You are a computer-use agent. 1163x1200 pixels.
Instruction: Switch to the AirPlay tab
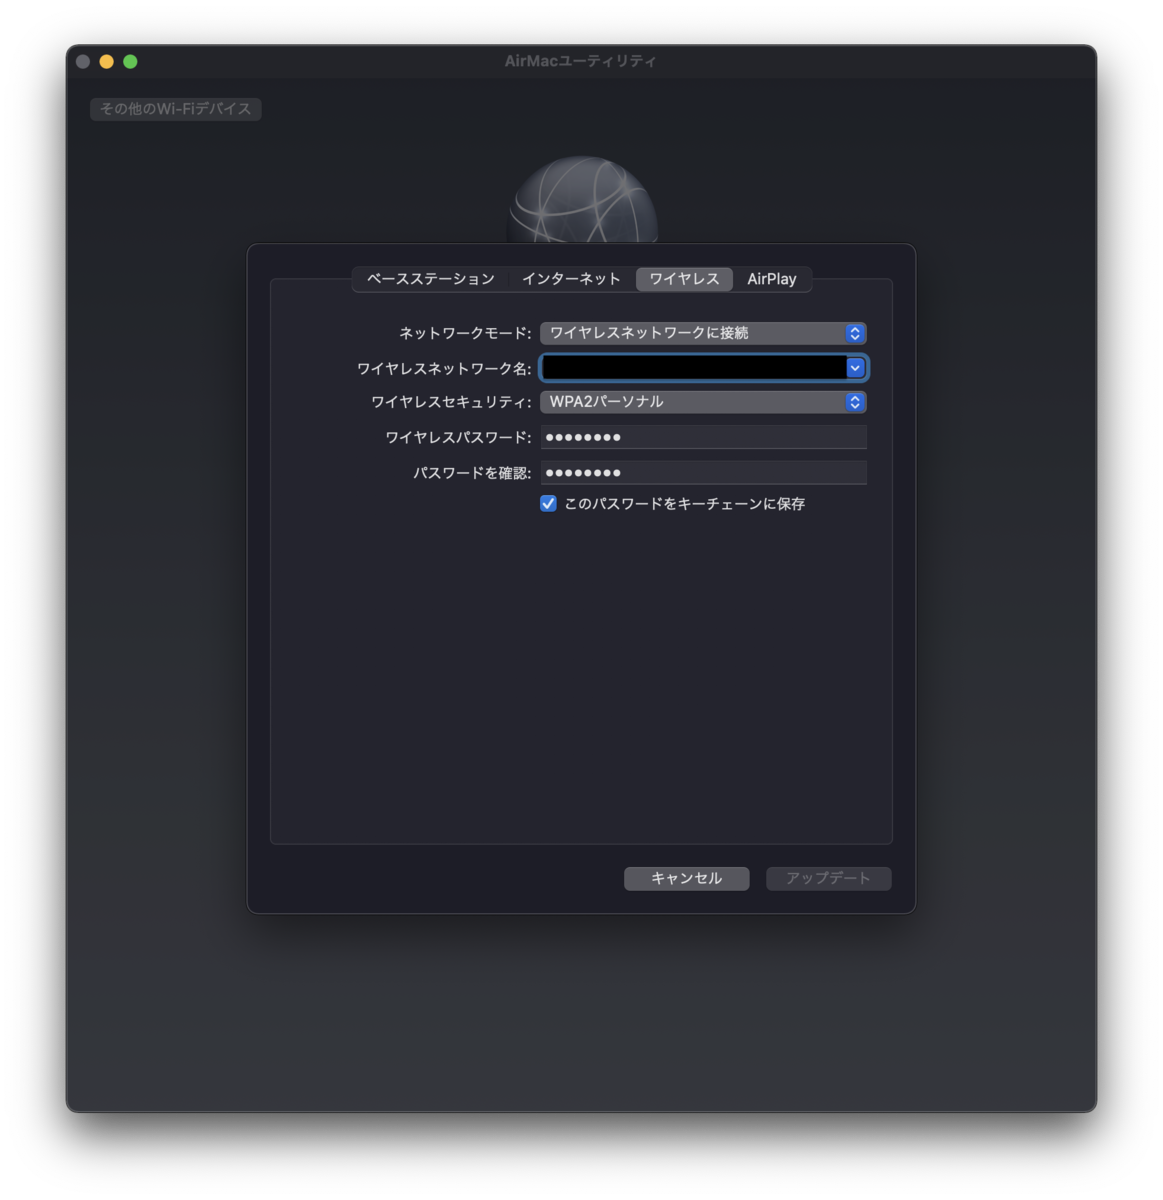(x=772, y=279)
